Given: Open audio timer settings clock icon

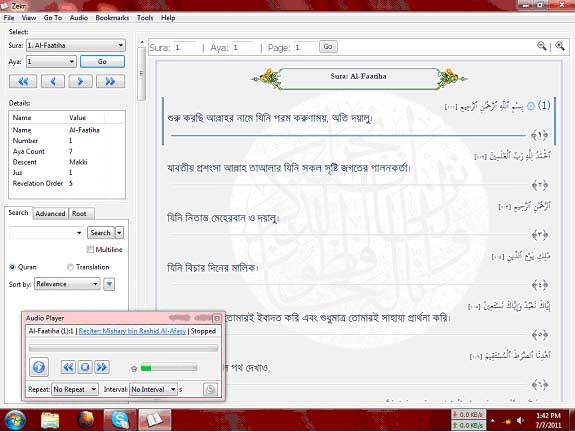Looking at the screenshot, I should point(210,389).
